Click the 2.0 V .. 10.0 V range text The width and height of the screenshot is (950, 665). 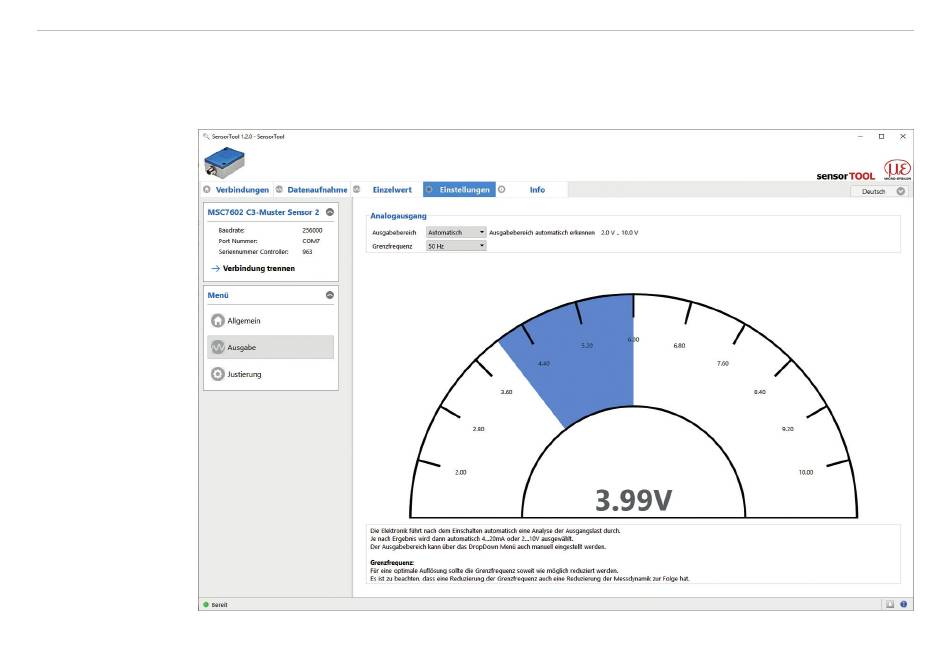pyautogui.click(x=619, y=233)
